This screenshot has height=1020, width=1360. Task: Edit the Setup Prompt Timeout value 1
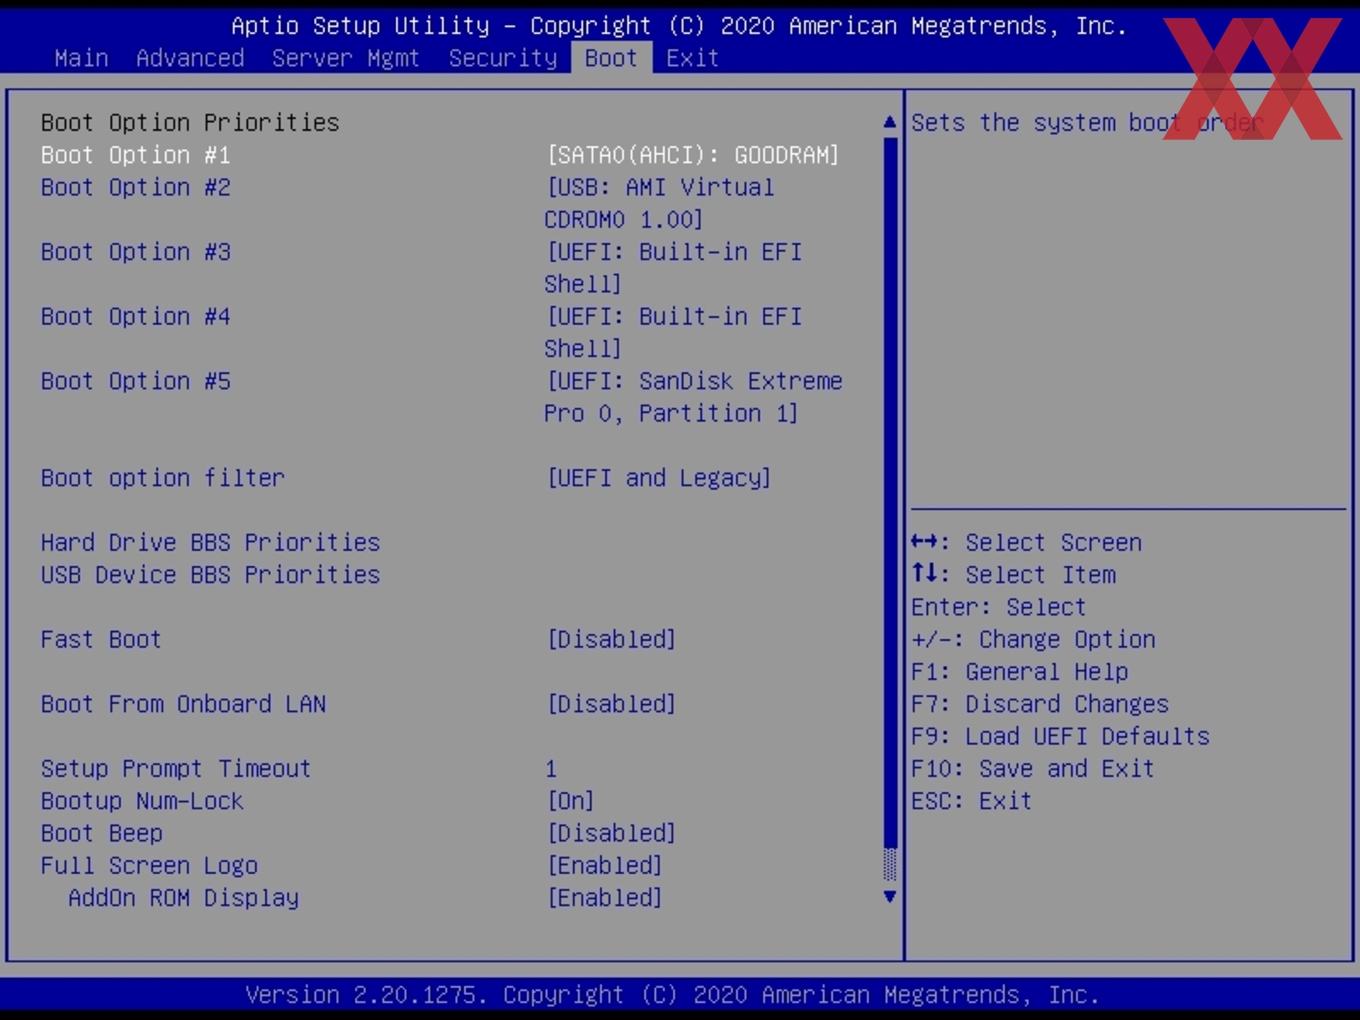coord(551,769)
